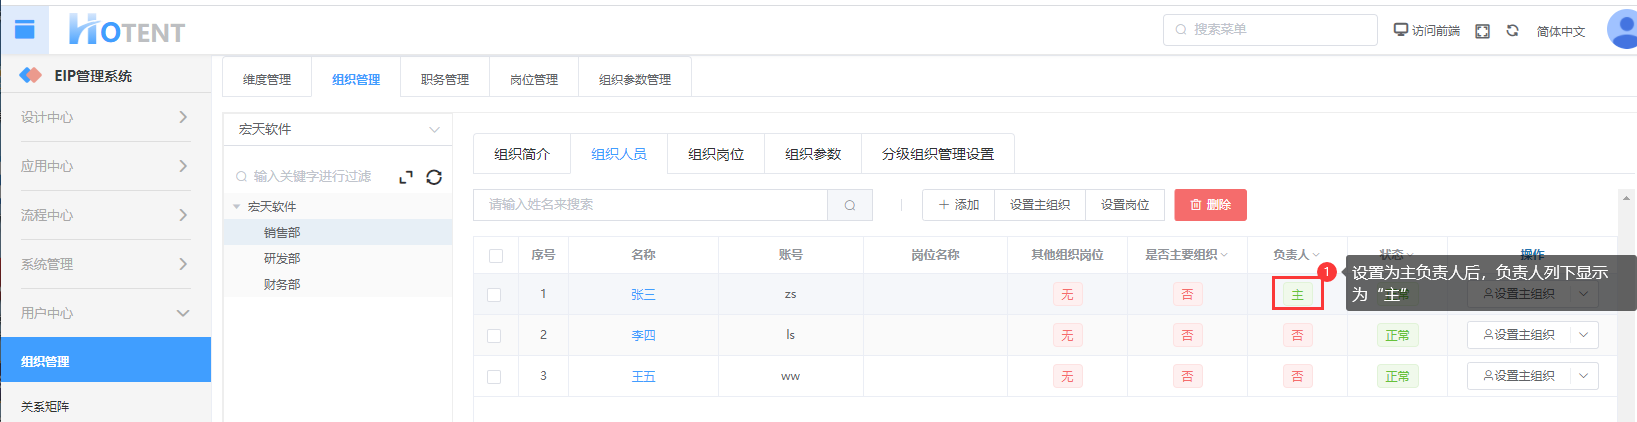Open the 组织岗位 tab
The width and height of the screenshot is (1637, 422).
[x=716, y=154]
